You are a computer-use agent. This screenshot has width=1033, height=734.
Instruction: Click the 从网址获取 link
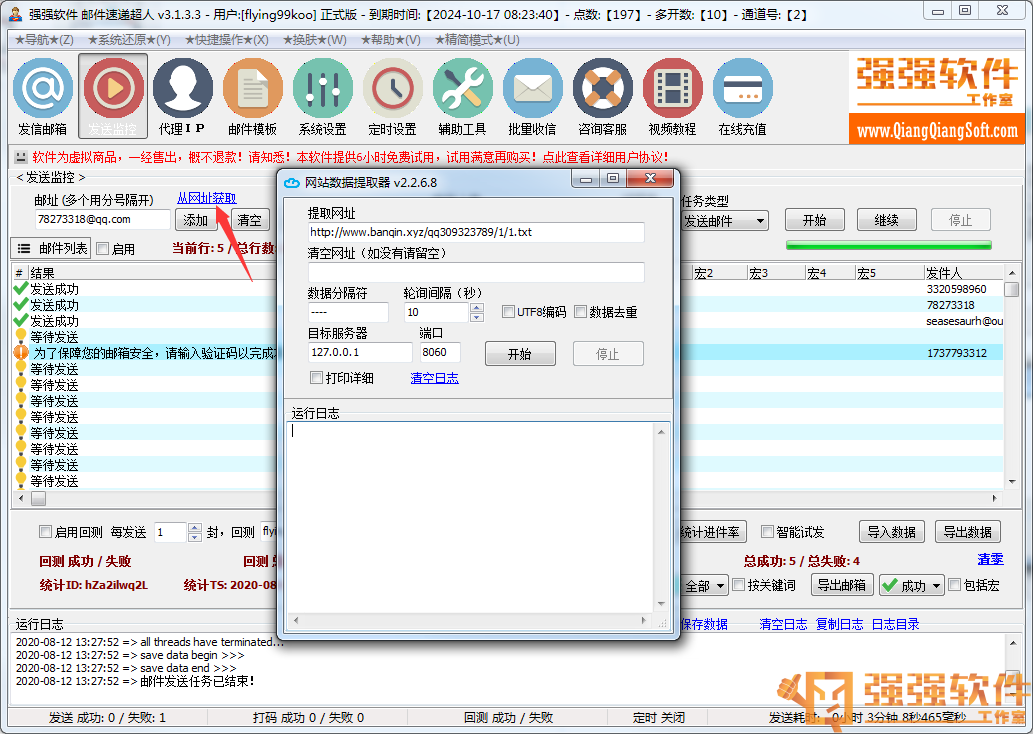pyautogui.click(x=206, y=198)
